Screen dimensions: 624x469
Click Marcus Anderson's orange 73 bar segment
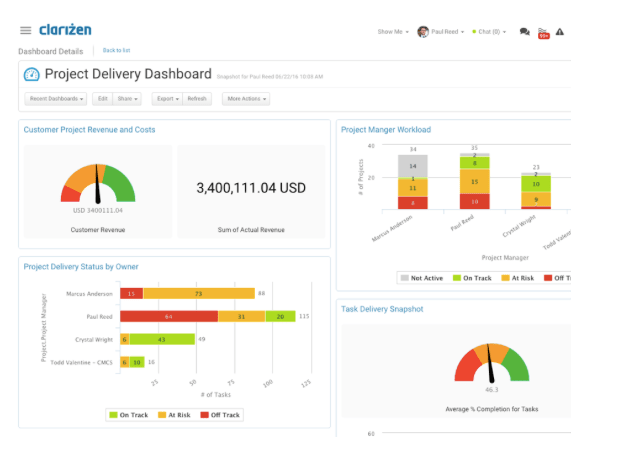point(199,294)
